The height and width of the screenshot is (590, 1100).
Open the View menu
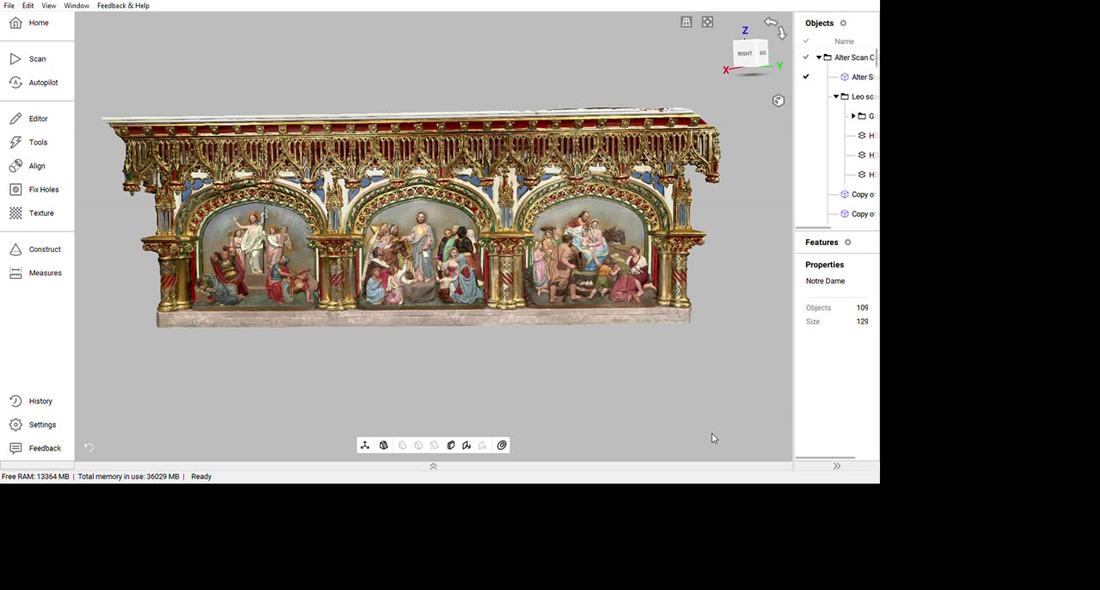[x=48, y=6]
